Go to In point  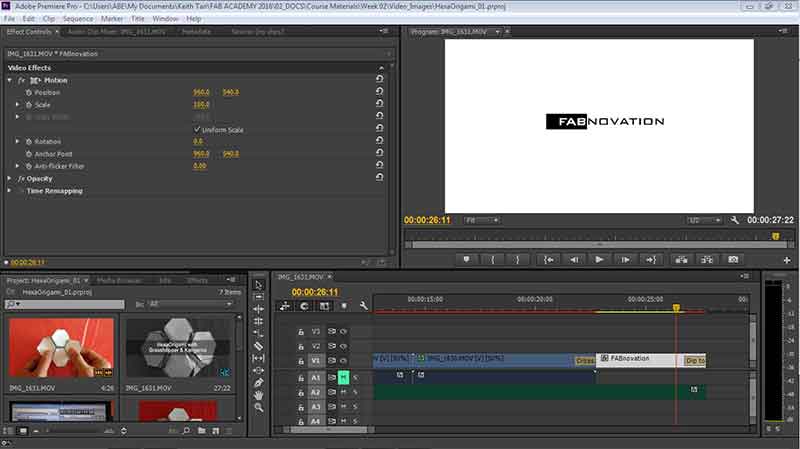[548, 260]
